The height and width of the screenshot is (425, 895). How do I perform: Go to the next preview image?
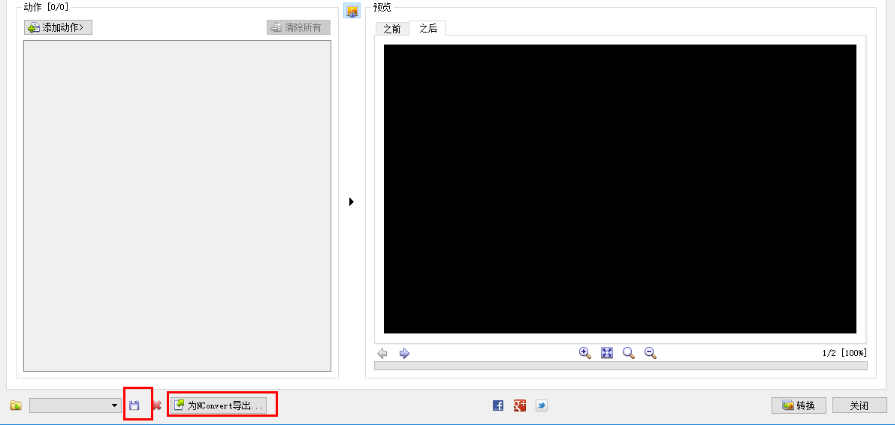(404, 354)
